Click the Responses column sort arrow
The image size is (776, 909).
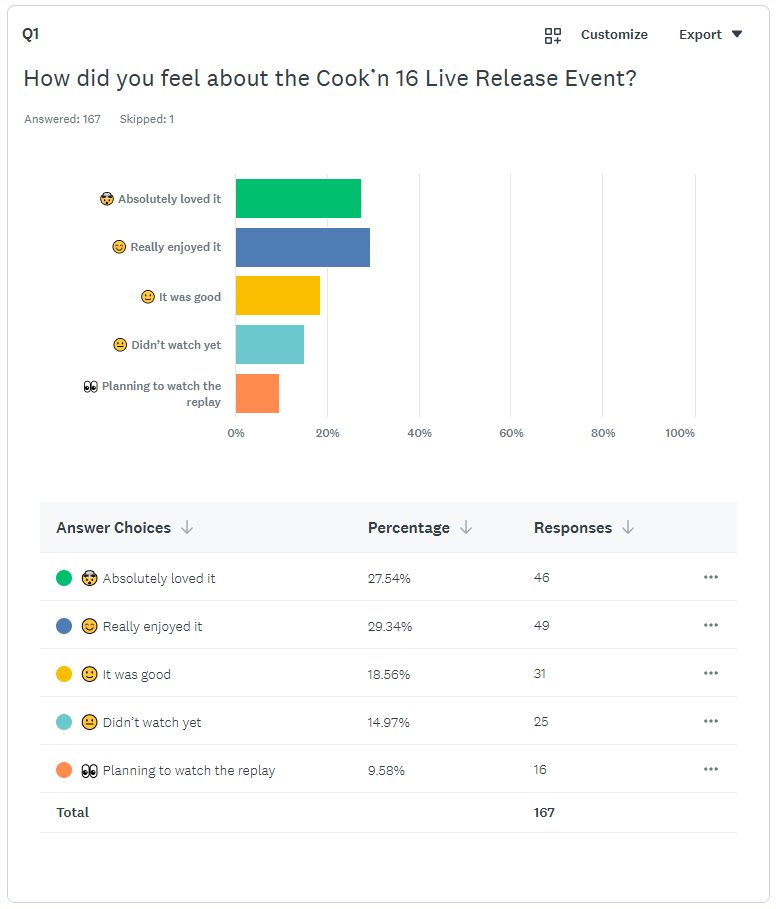(628, 528)
